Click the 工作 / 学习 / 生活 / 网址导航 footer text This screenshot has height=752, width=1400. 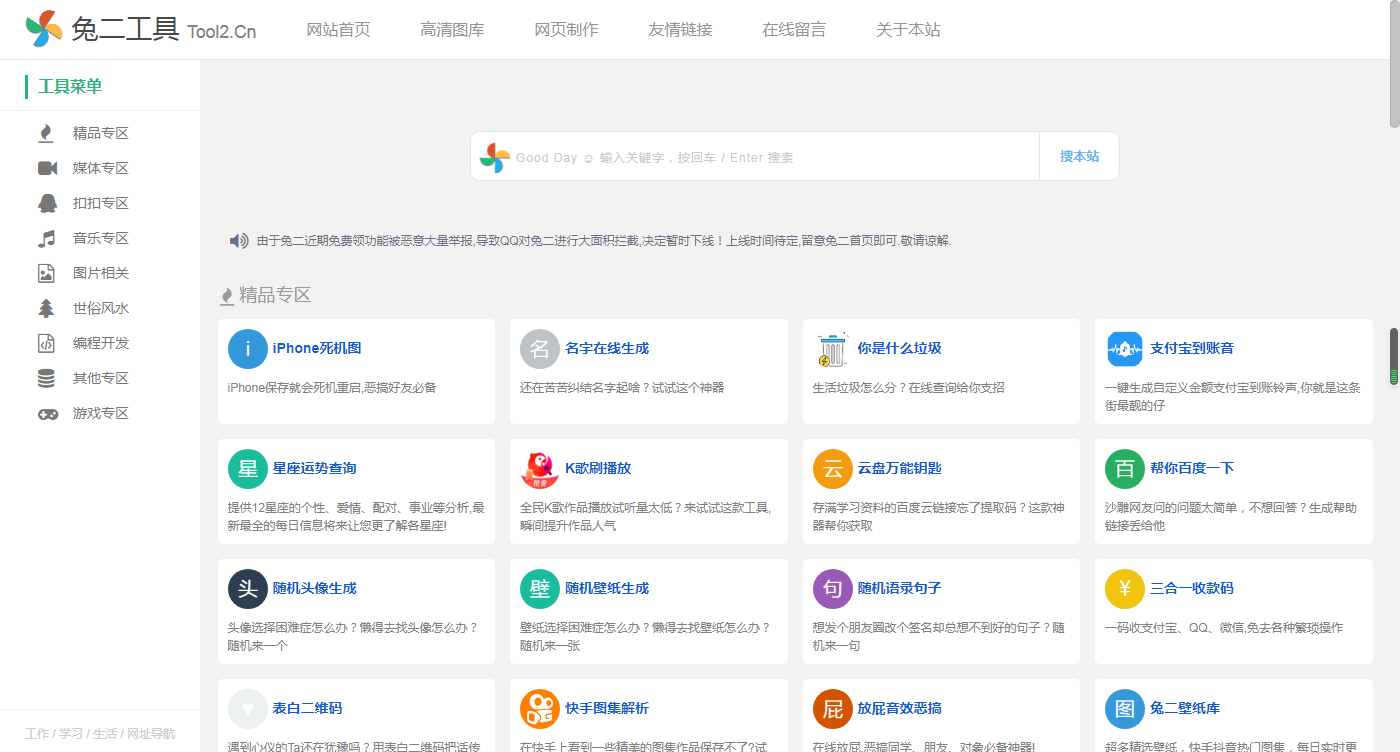tap(100, 734)
